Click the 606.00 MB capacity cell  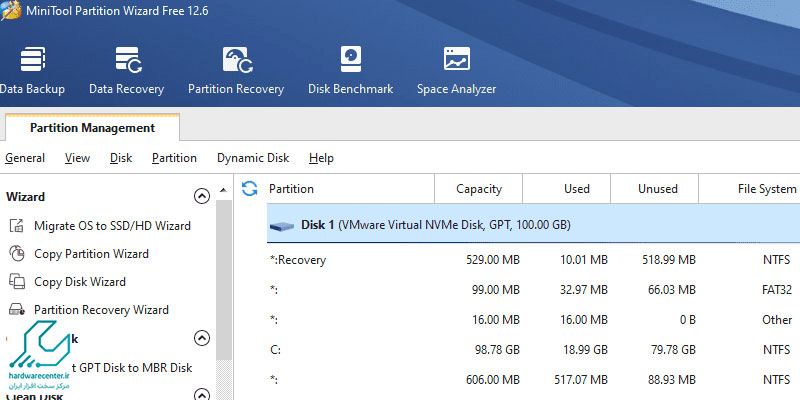(x=493, y=380)
